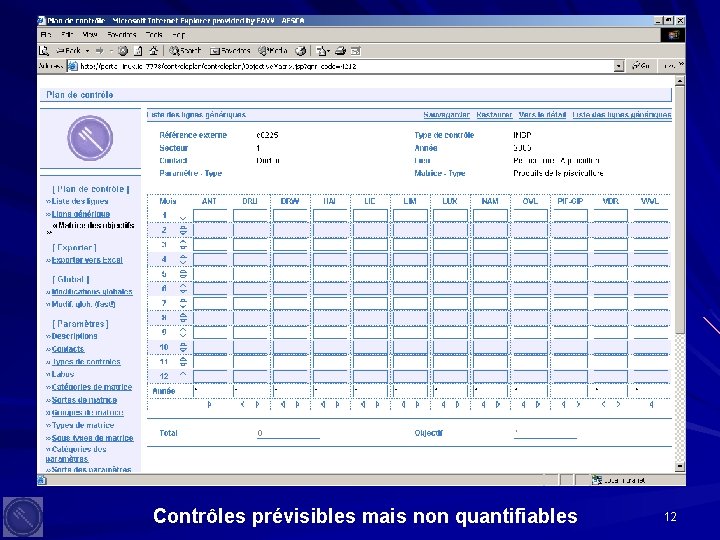Click the ANT input field for month 1
Screen dimensions: 720x540
pyautogui.click(x=210, y=215)
